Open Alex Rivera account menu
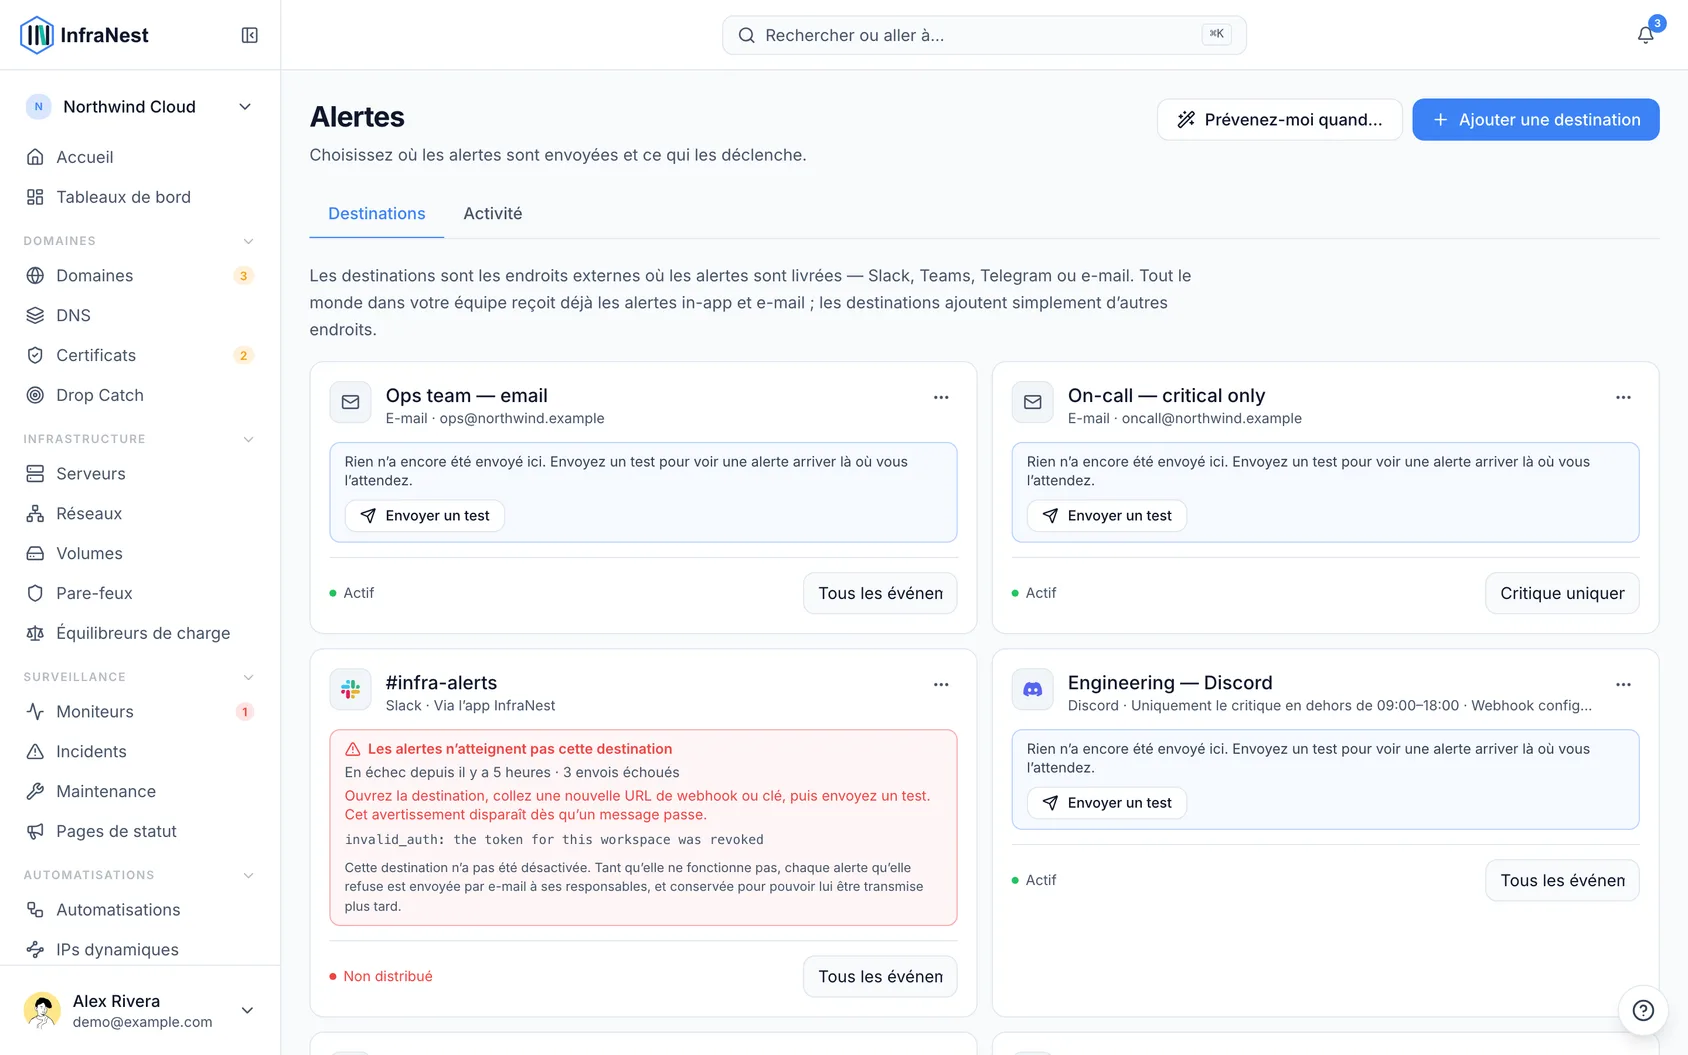 pyautogui.click(x=140, y=1010)
